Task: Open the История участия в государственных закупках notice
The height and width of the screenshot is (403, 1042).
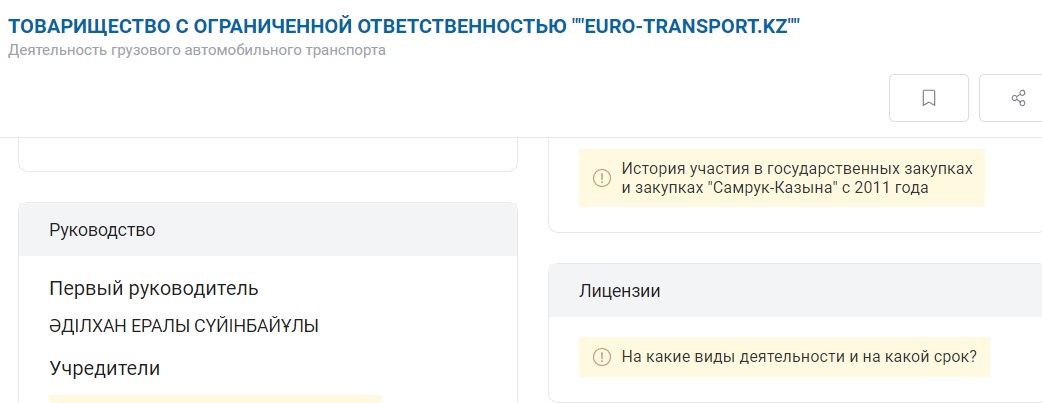Action: 782,178
